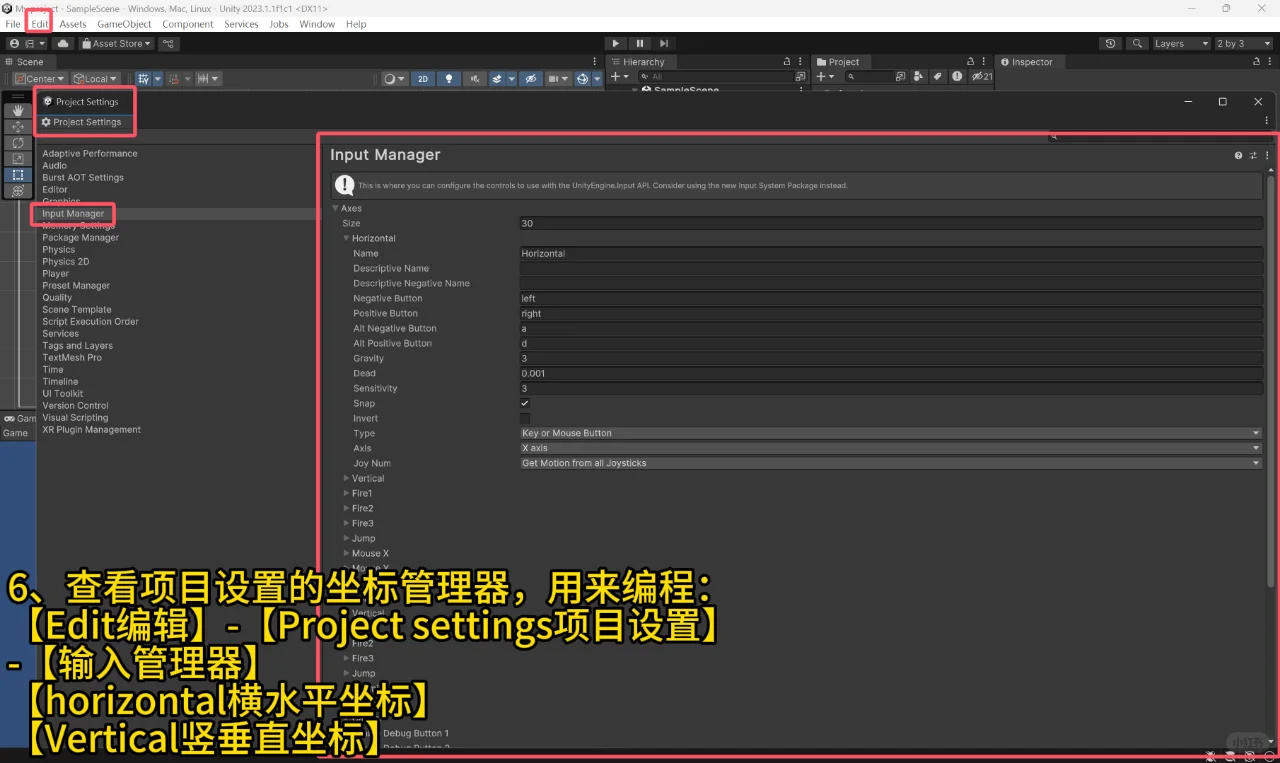
Task: Click the preset icon in the Input Manager header
Action: [x=1252, y=155]
